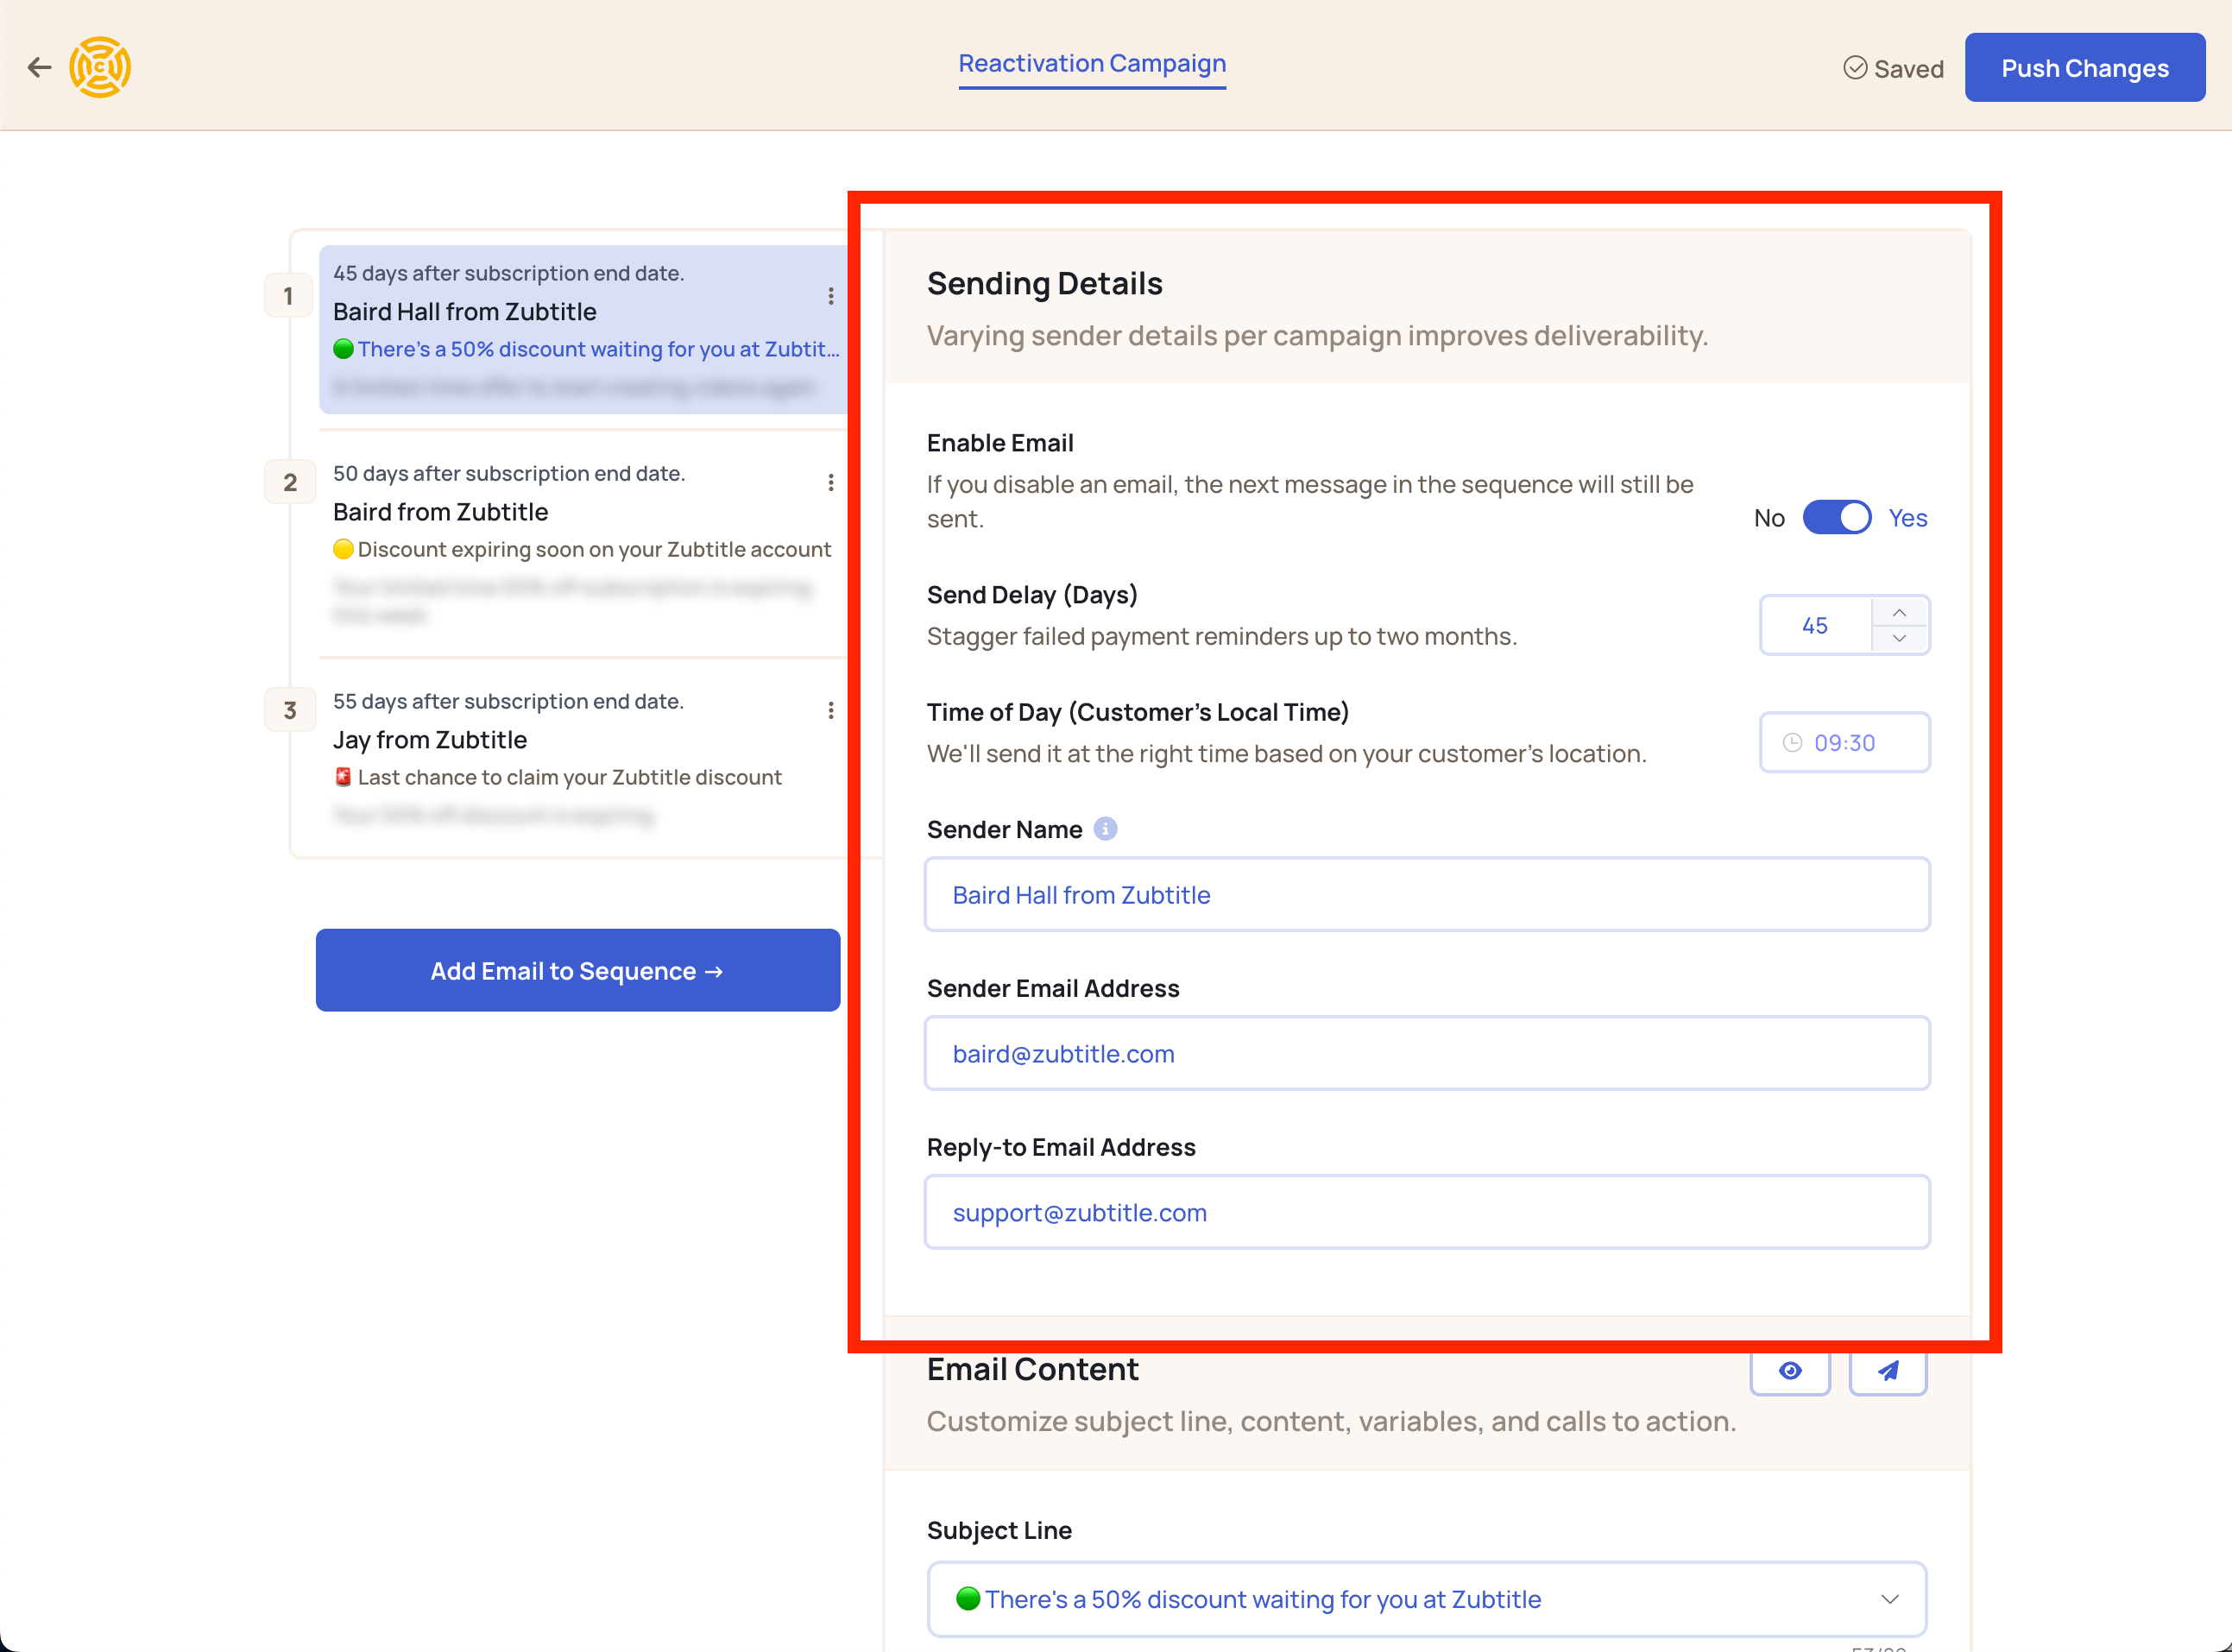Screen dimensions: 2232x1652
Task: Click the preview eye icon in Email Content
Action: coord(1789,1371)
